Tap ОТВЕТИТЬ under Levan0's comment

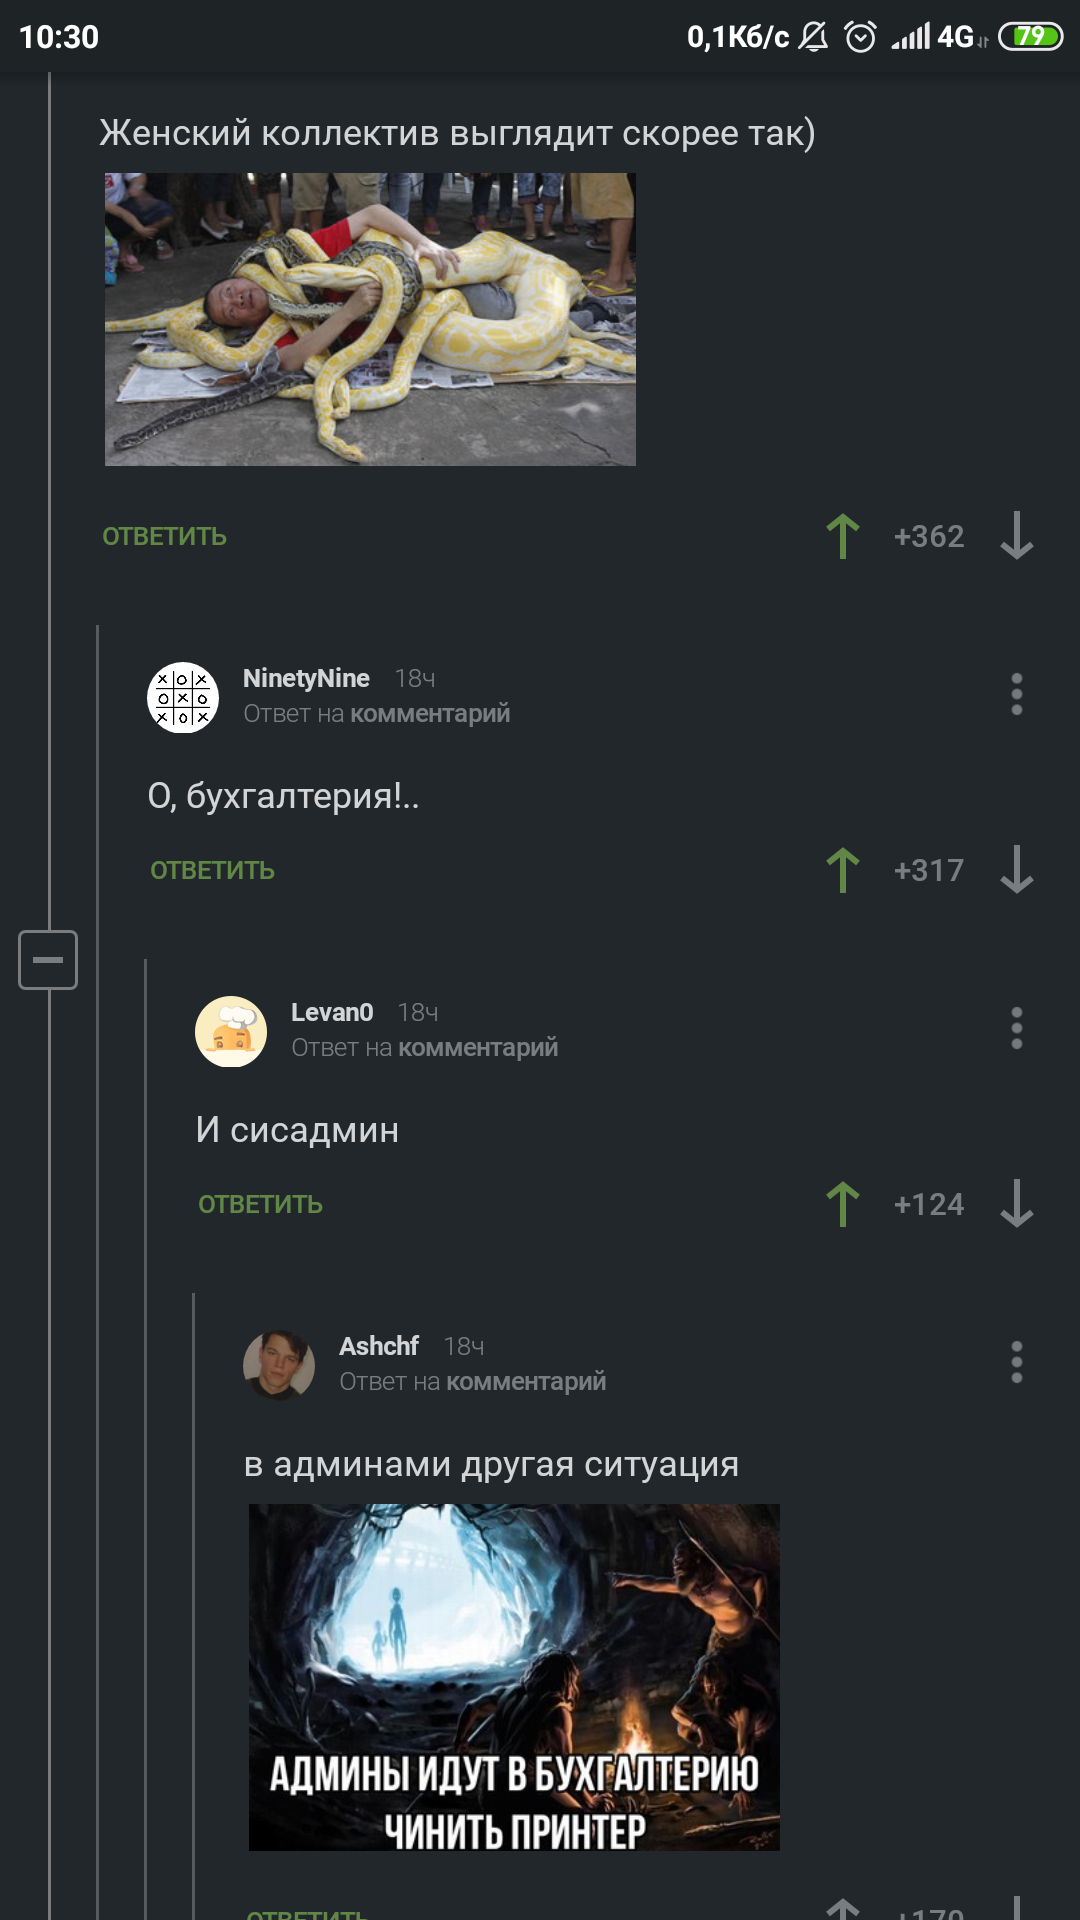point(261,1205)
